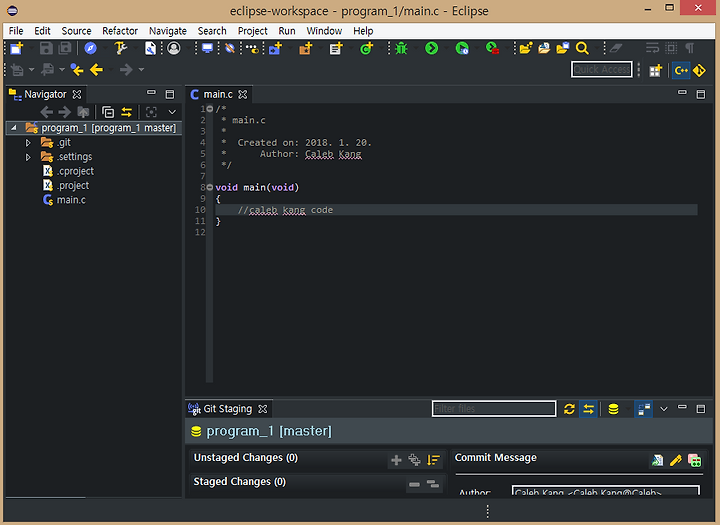Click the green bug Debug icon
The image size is (720, 525).
(x=401, y=48)
